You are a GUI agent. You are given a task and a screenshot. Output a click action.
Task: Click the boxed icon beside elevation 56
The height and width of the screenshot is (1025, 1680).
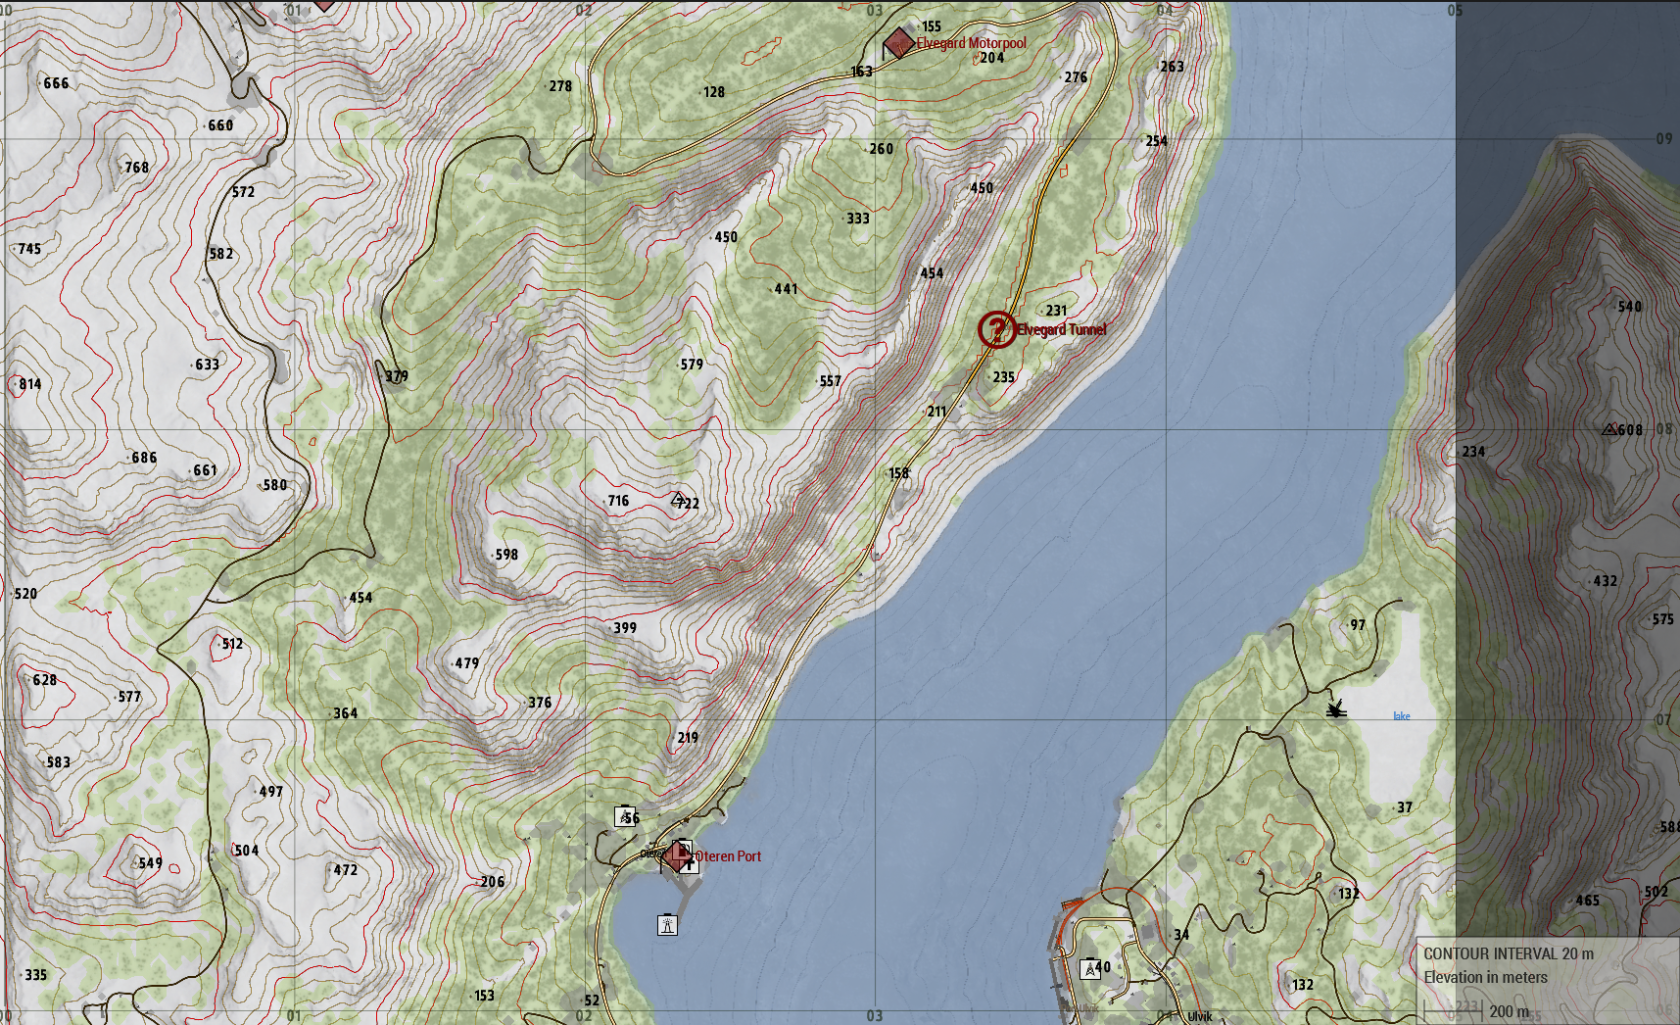(x=624, y=817)
